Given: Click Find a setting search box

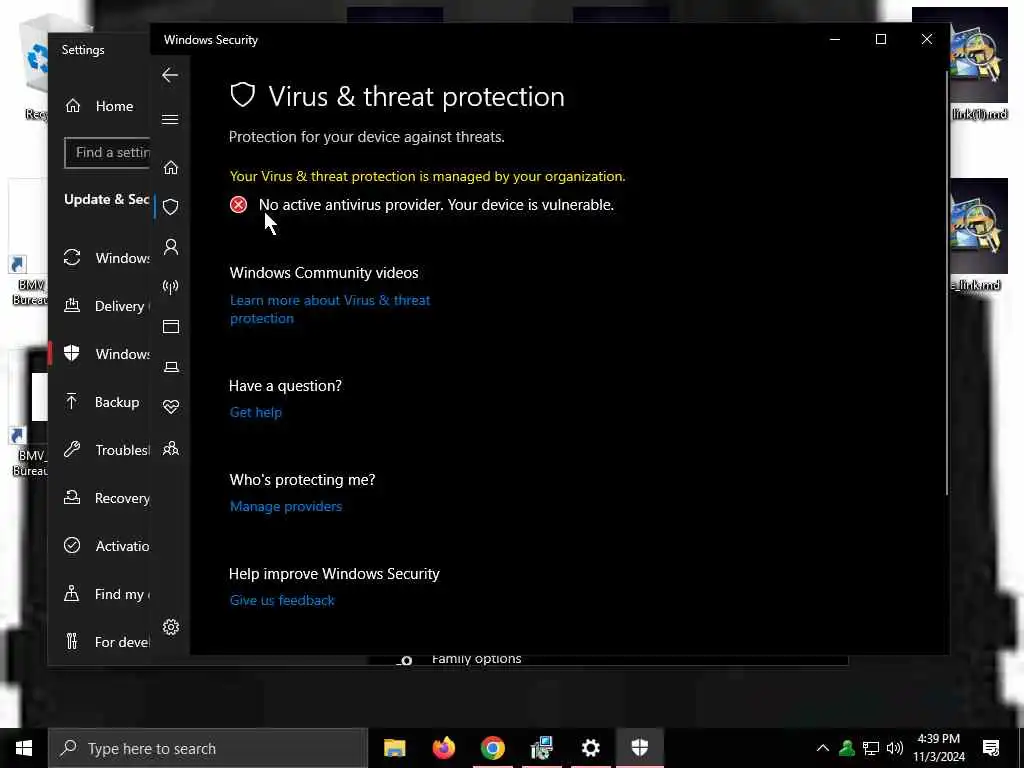Looking at the screenshot, I should coord(108,153).
